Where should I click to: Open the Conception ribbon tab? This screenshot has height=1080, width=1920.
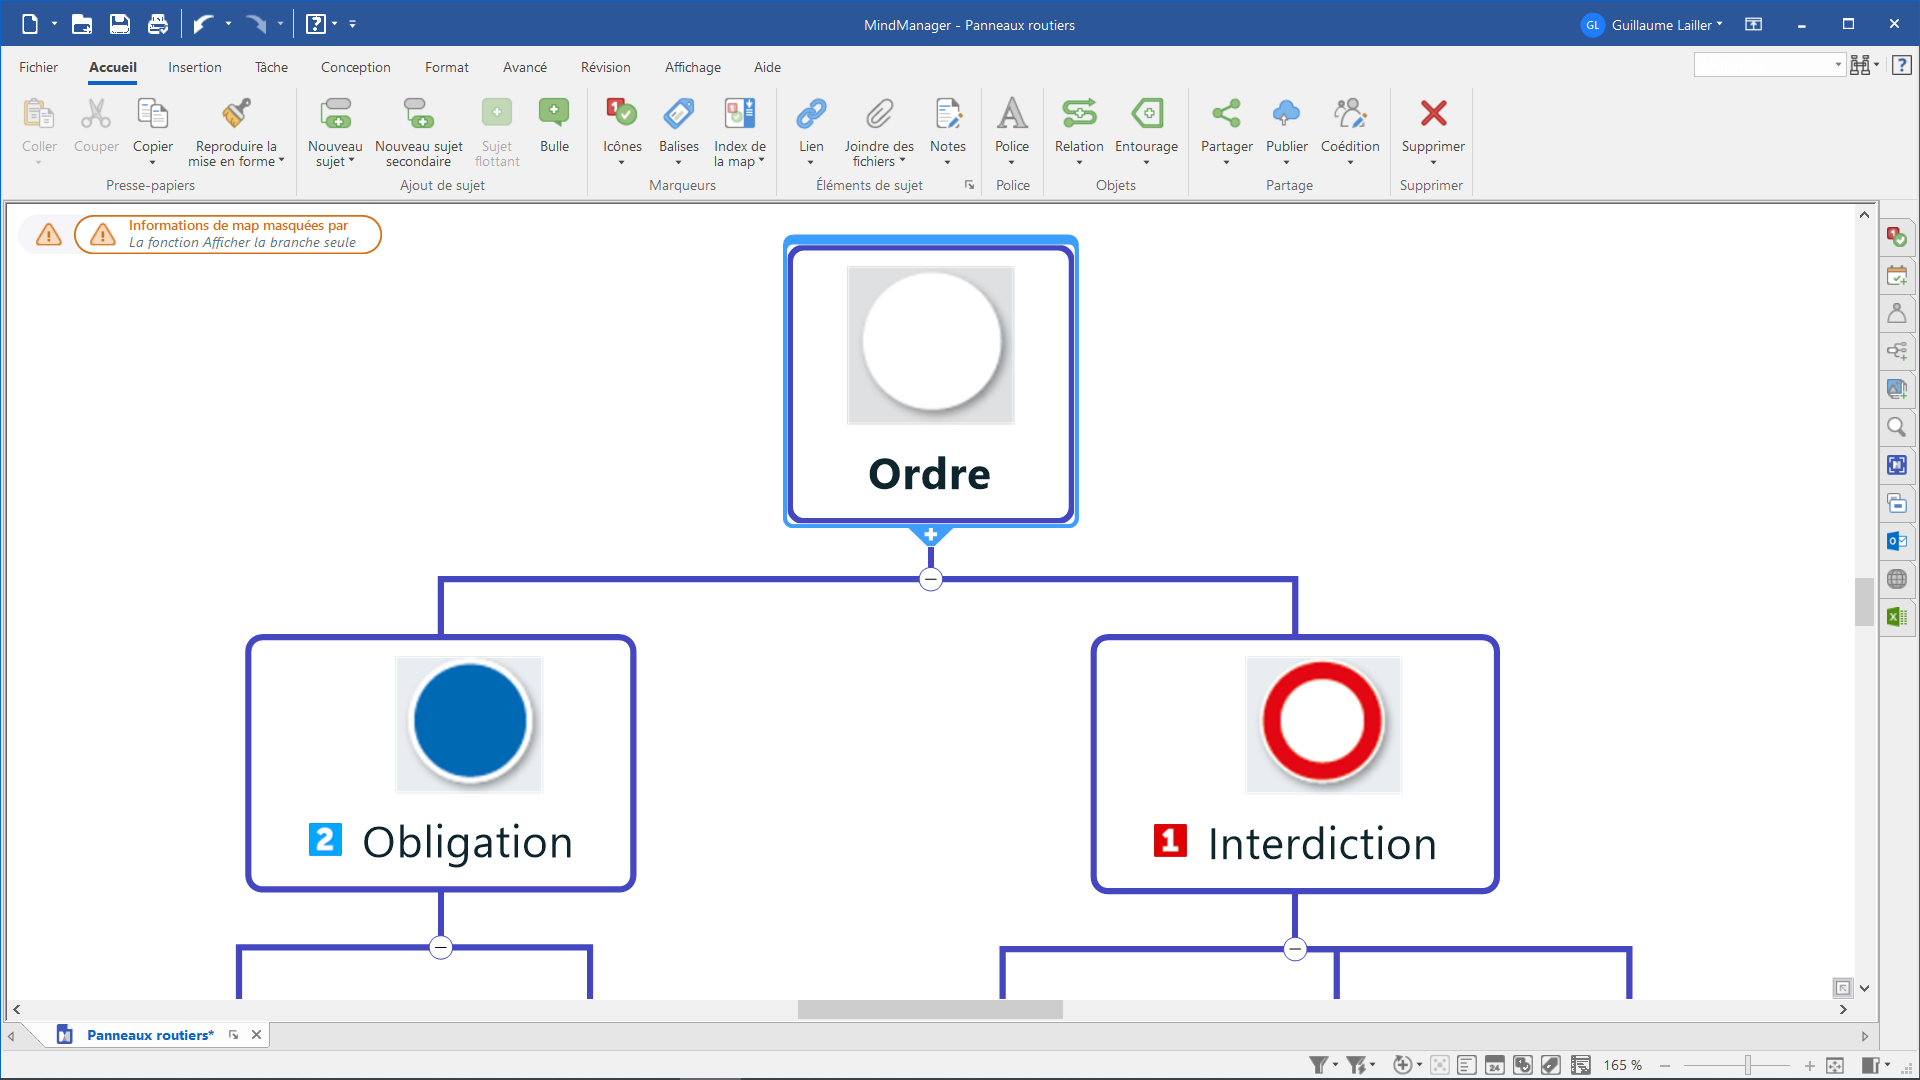click(x=355, y=67)
